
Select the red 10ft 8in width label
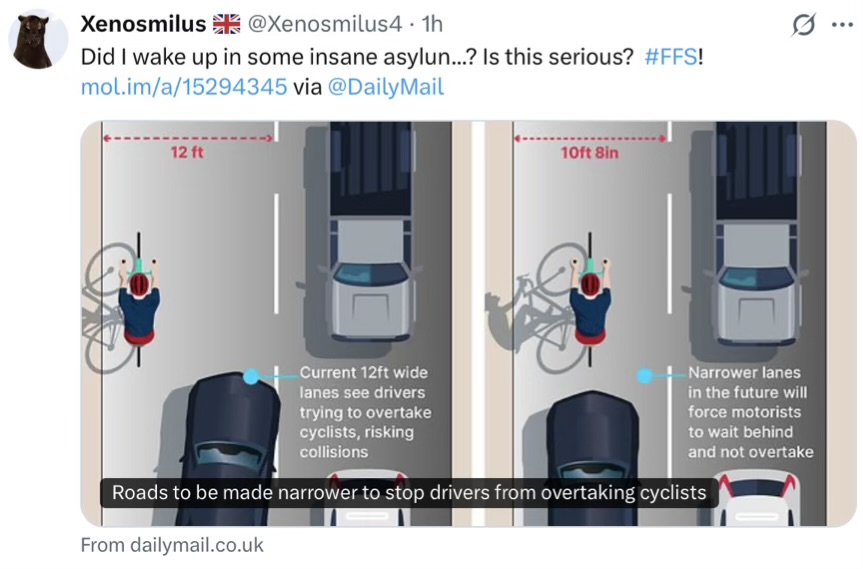(x=589, y=152)
